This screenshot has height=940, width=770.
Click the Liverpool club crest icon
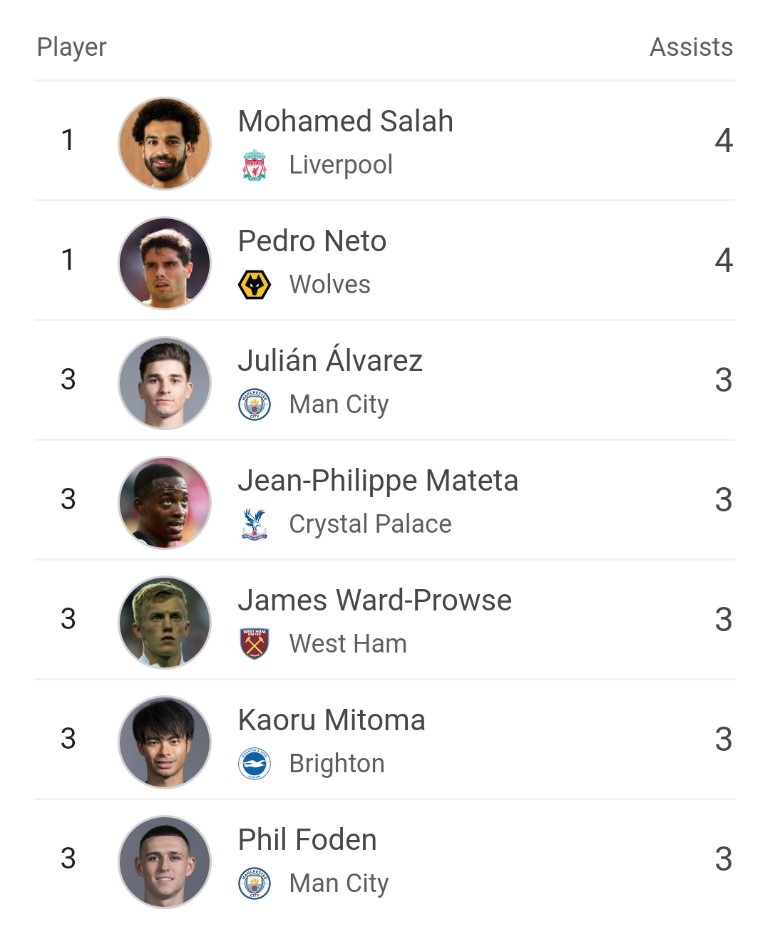[254, 165]
